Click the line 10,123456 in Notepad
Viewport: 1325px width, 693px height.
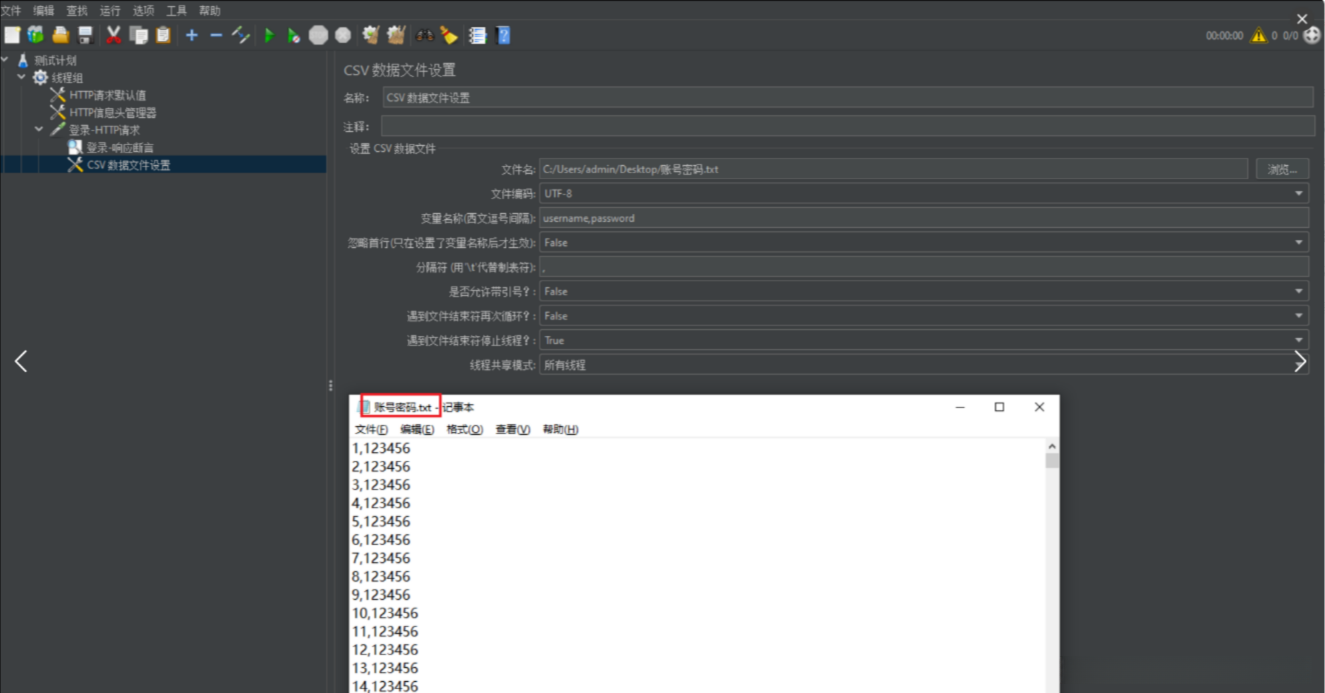385,613
